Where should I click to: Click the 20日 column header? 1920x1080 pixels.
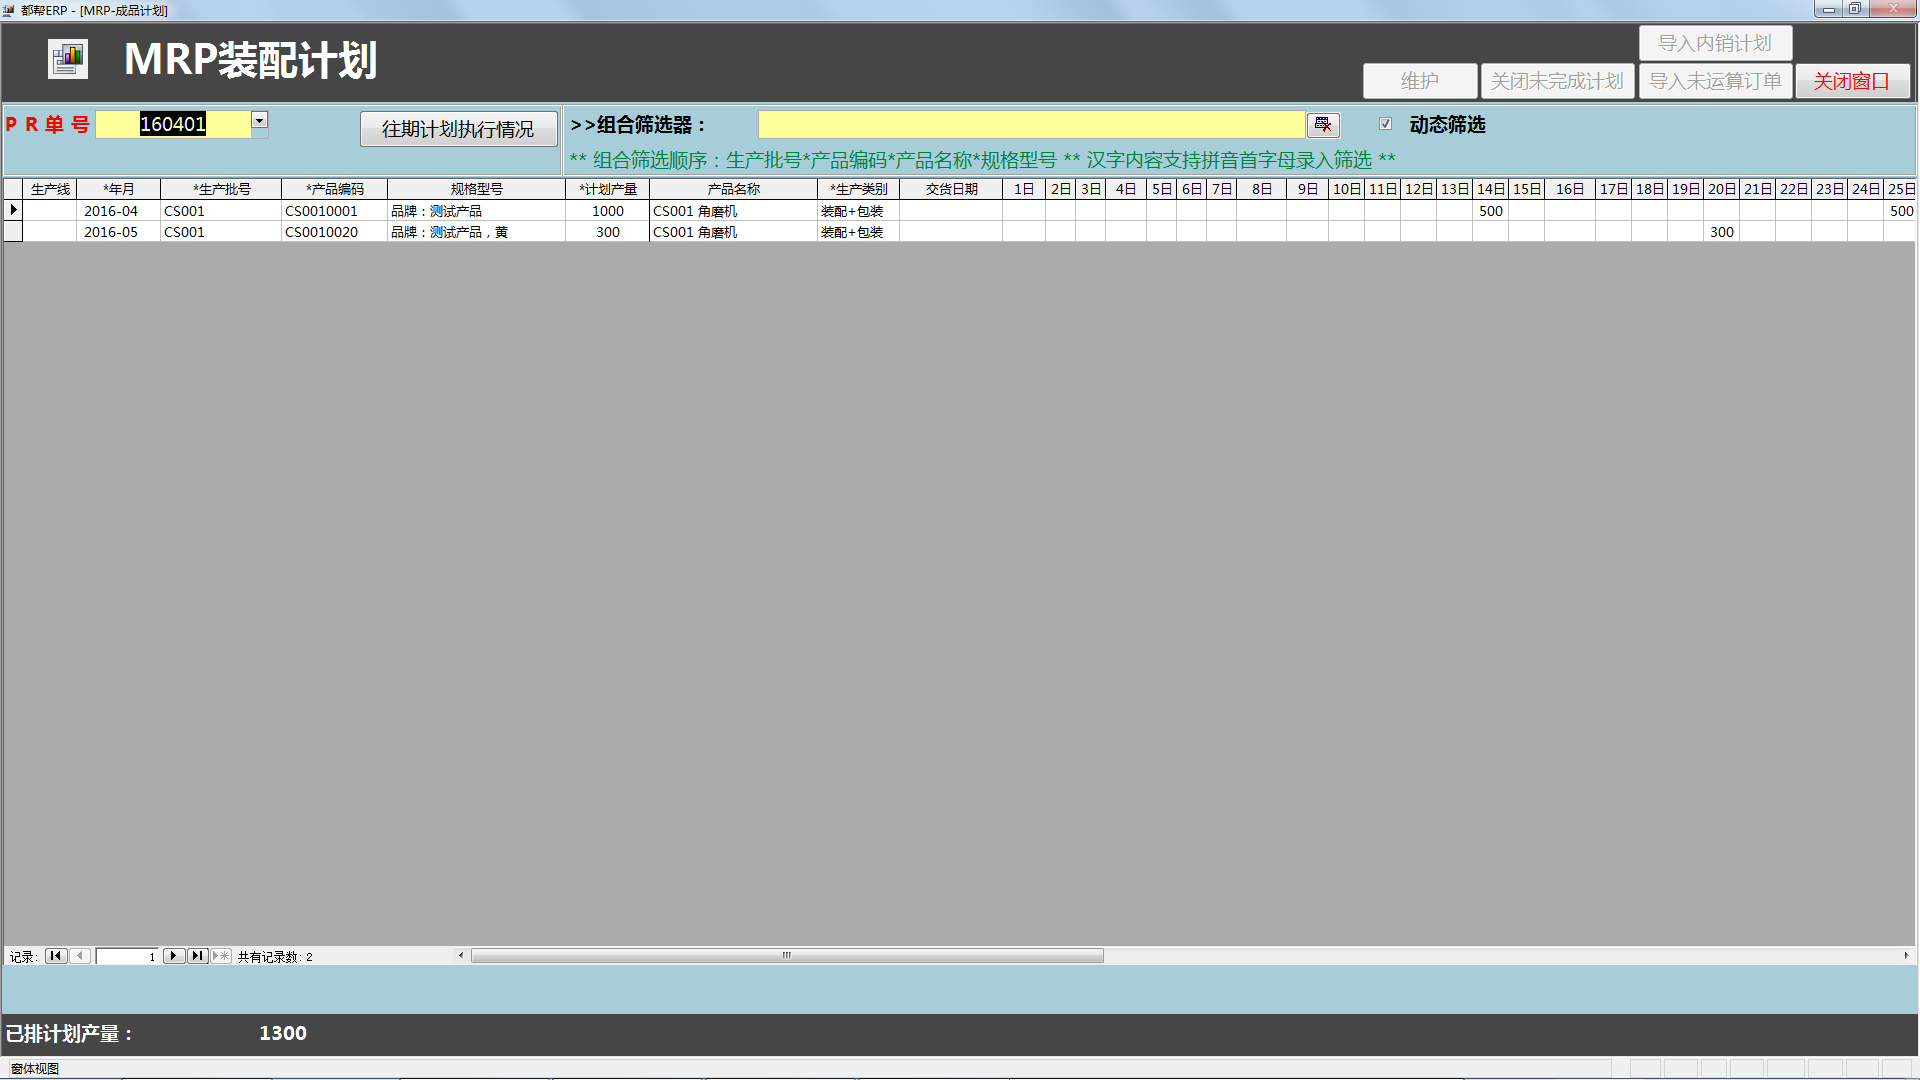[1721, 189]
